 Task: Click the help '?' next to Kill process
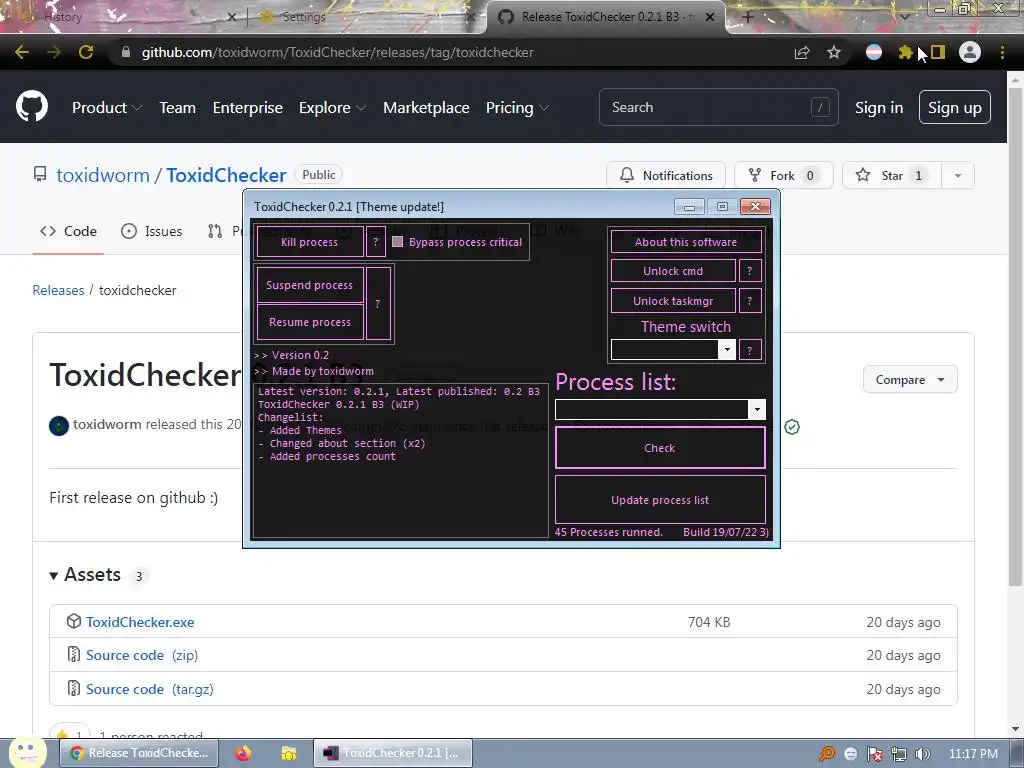(x=376, y=242)
